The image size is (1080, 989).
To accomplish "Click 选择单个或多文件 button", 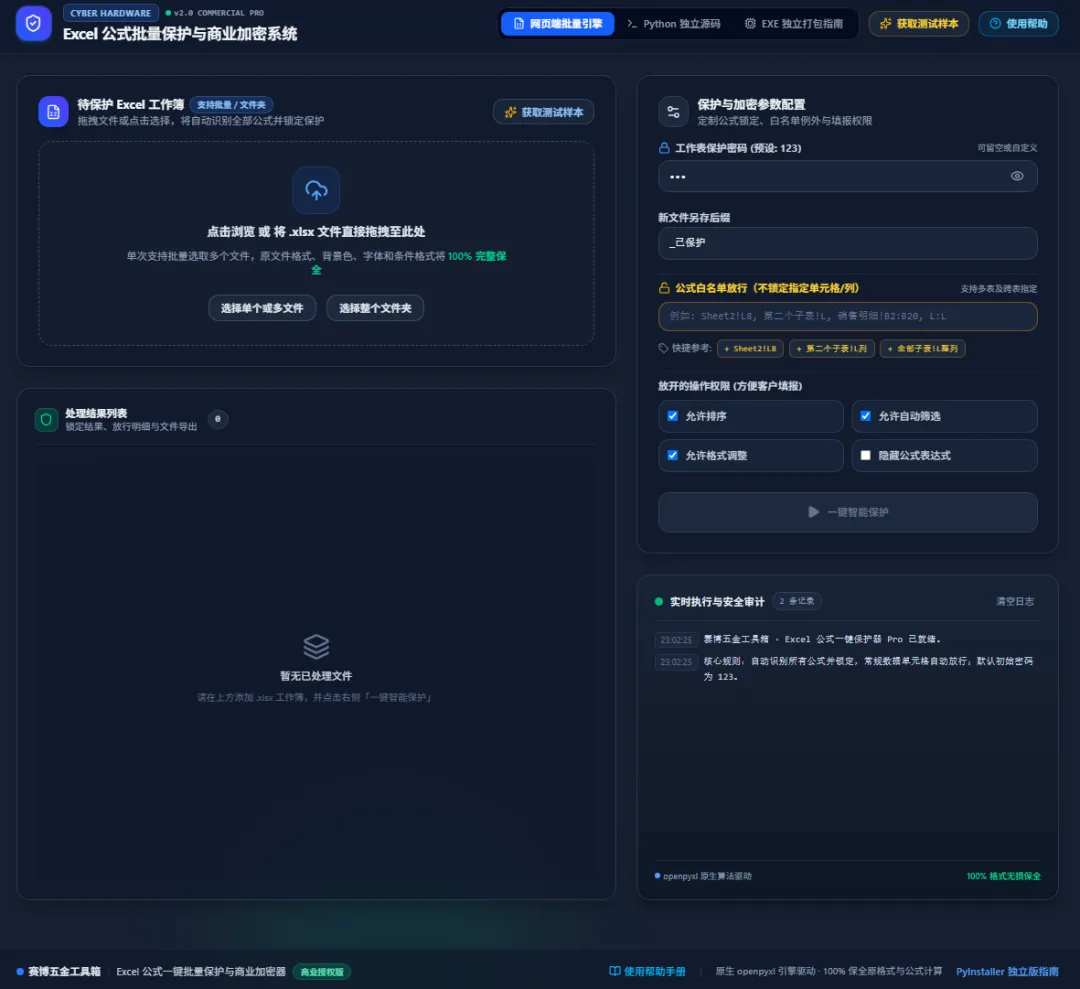I will click(262, 308).
